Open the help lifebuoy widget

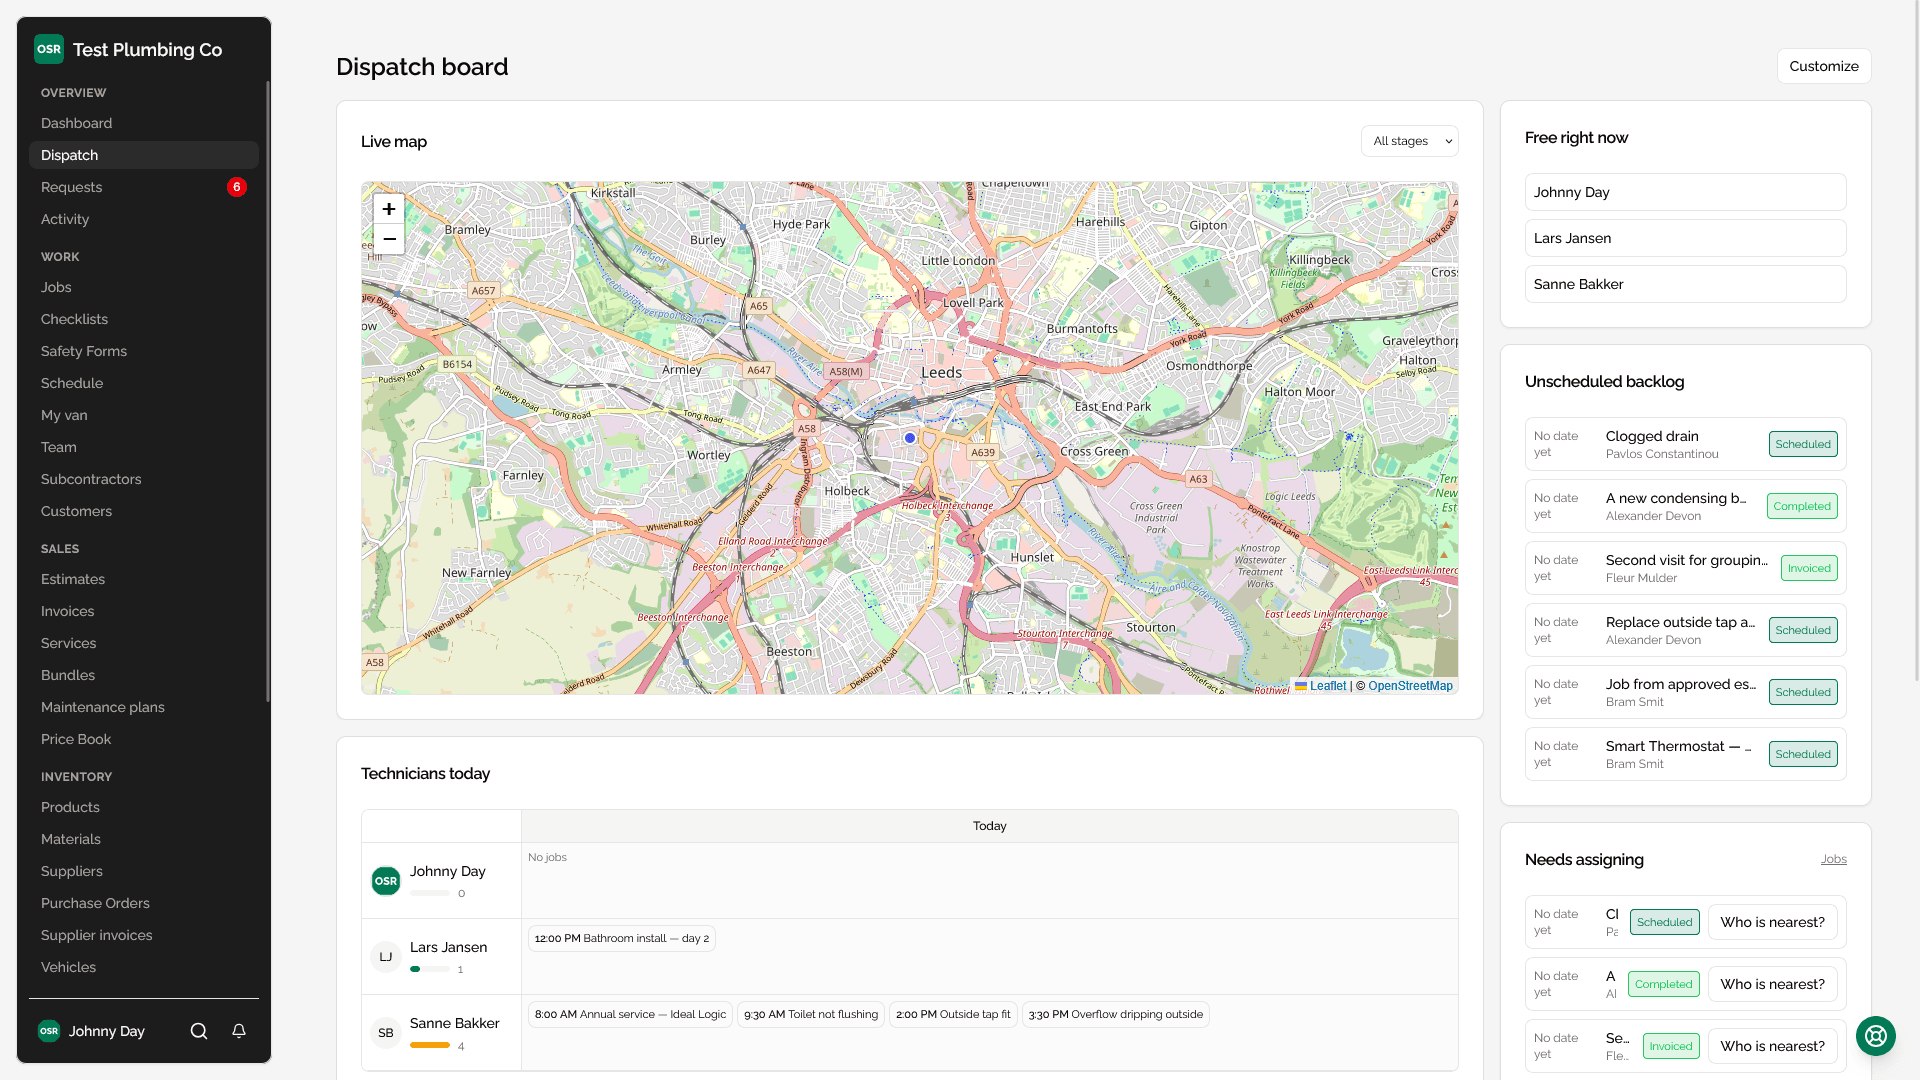pyautogui.click(x=1876, y=1036)
